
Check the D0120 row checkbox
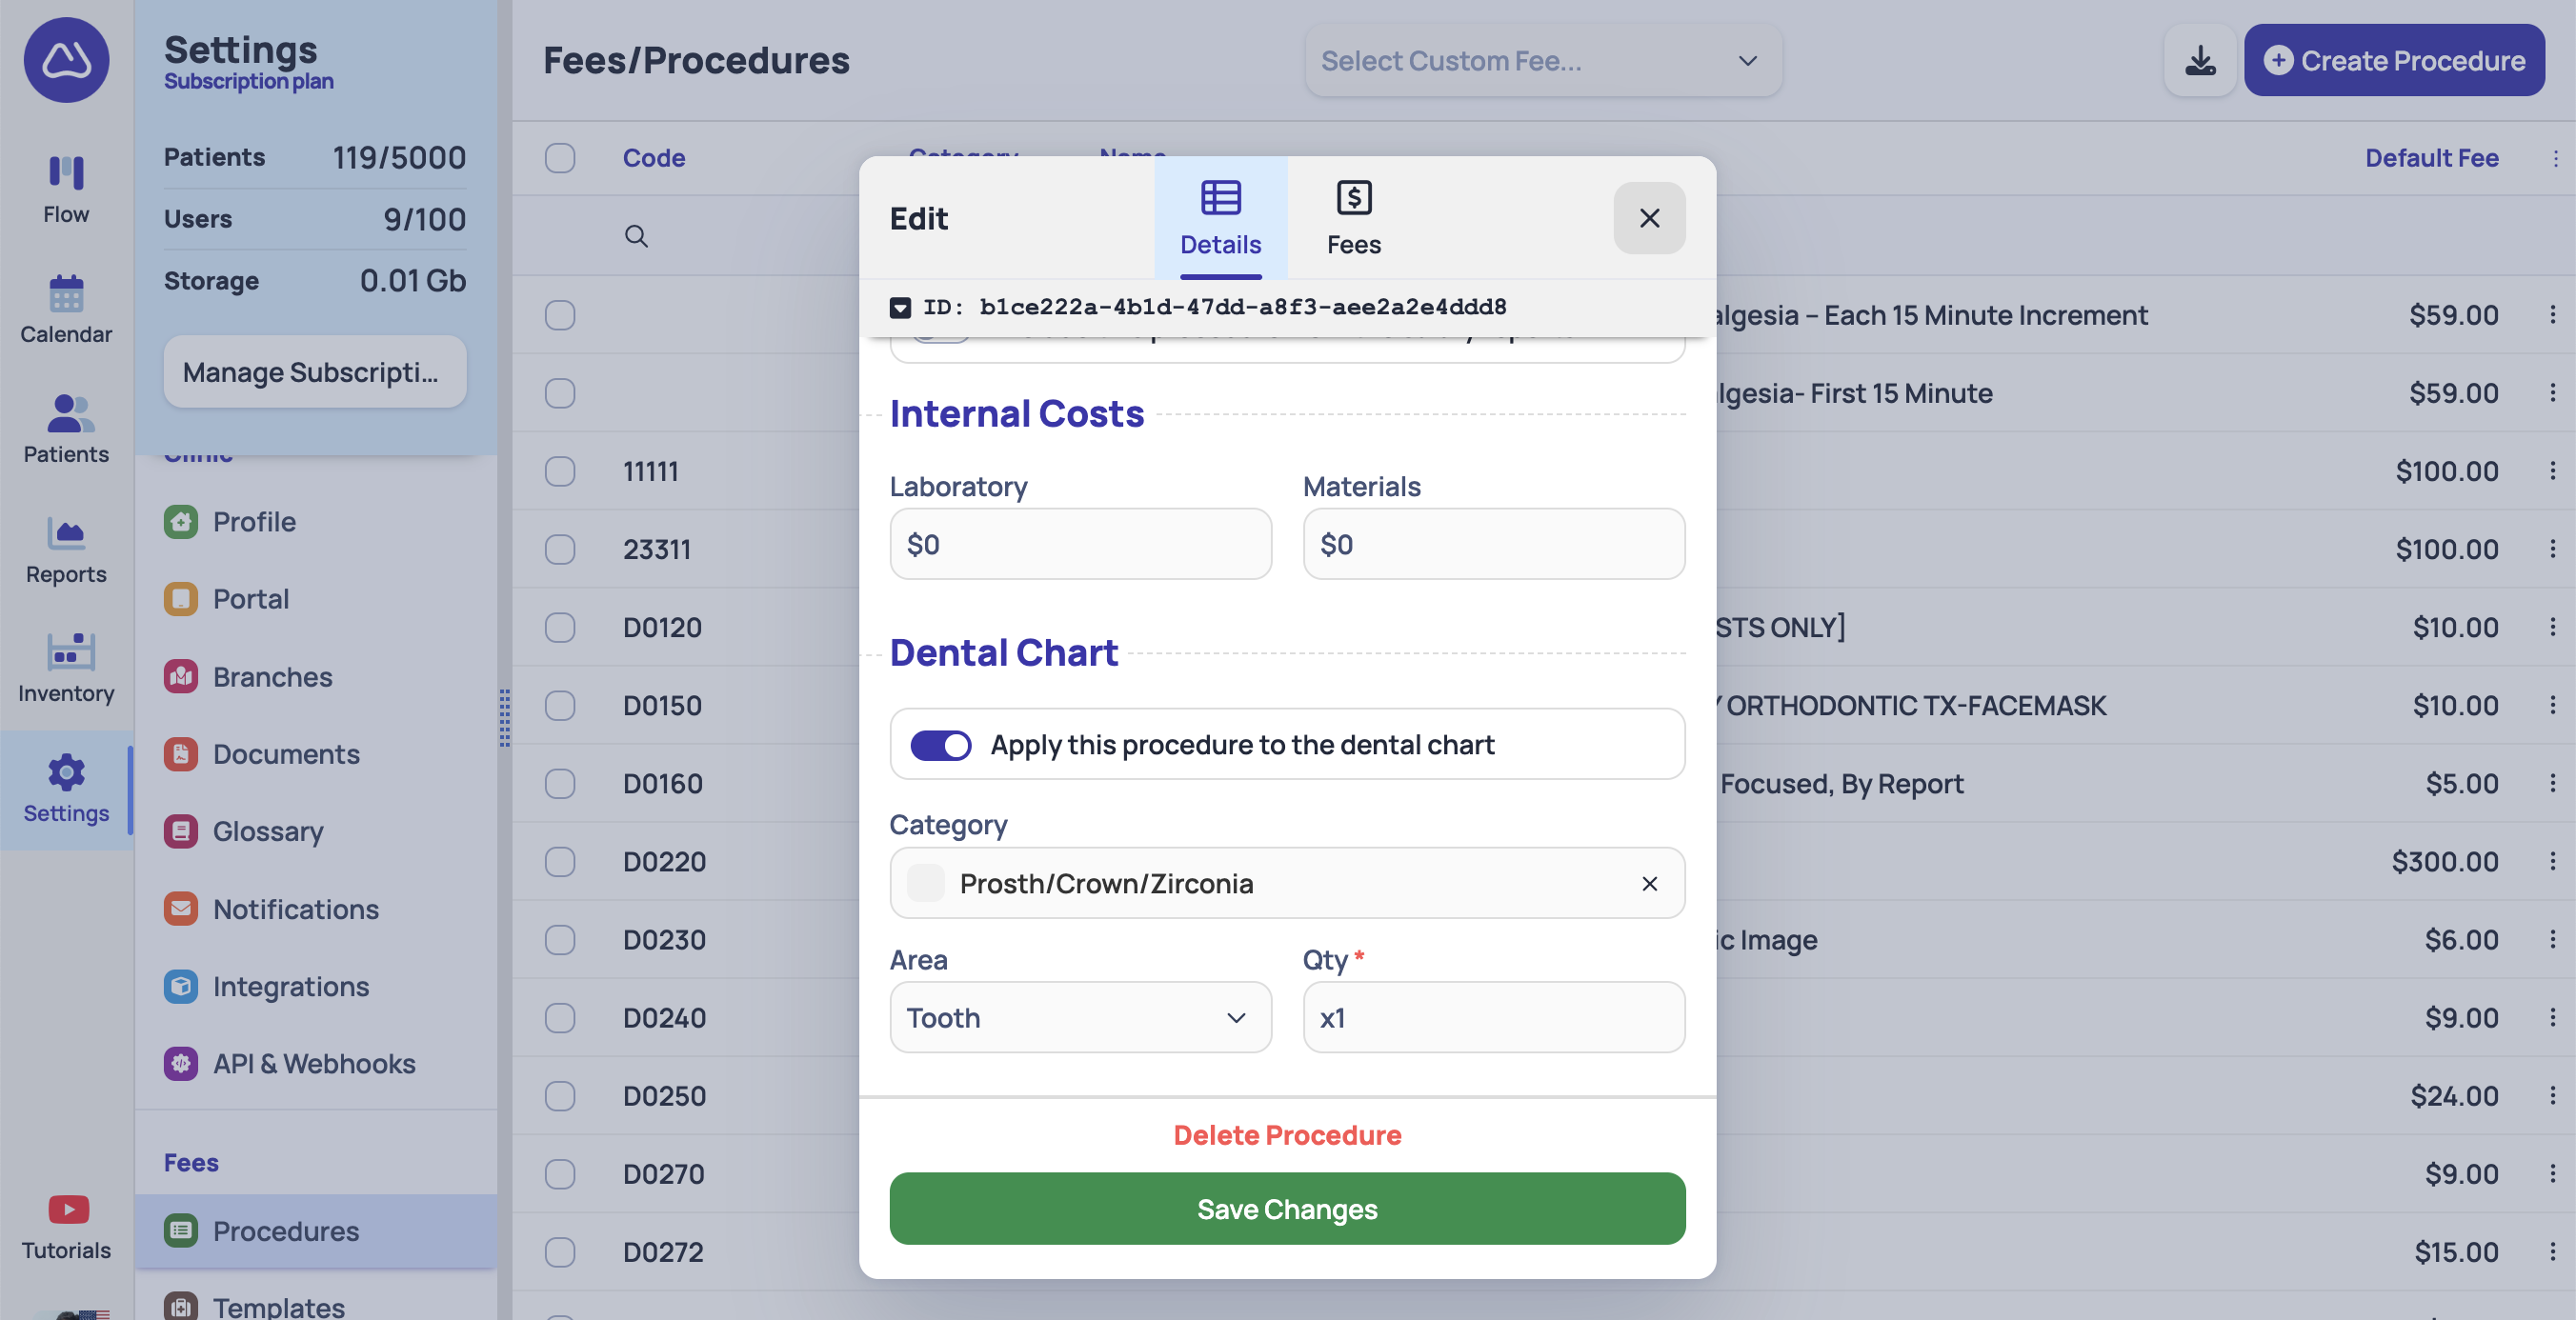[560, 627]
